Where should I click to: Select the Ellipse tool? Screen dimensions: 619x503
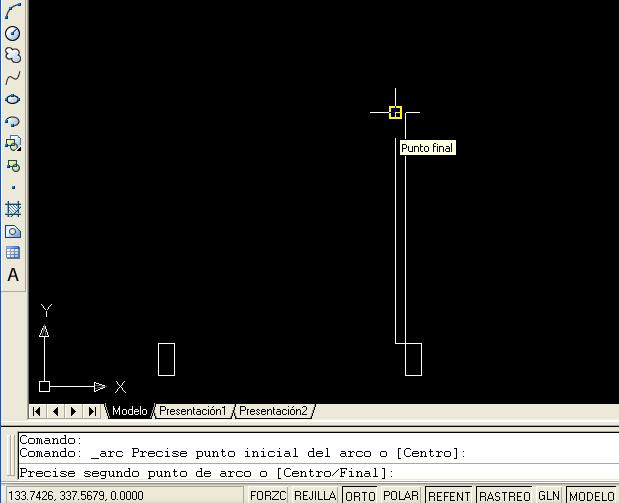(x=13, y=99)
